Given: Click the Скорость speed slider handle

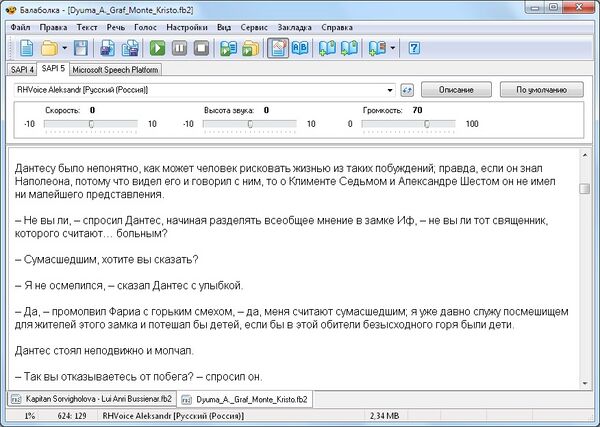Looking at the screenshot, I should [91, 124].
